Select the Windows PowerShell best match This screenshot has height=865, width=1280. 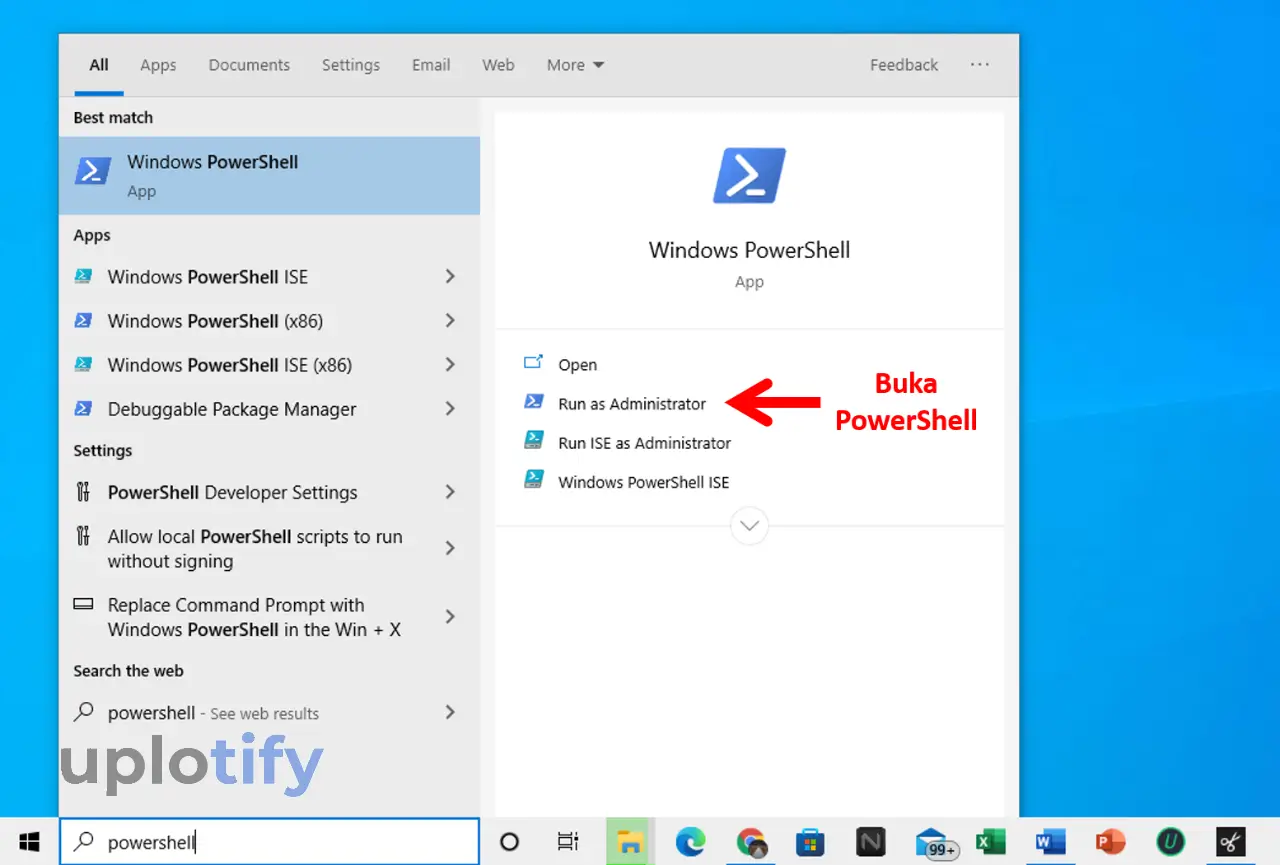269,175
